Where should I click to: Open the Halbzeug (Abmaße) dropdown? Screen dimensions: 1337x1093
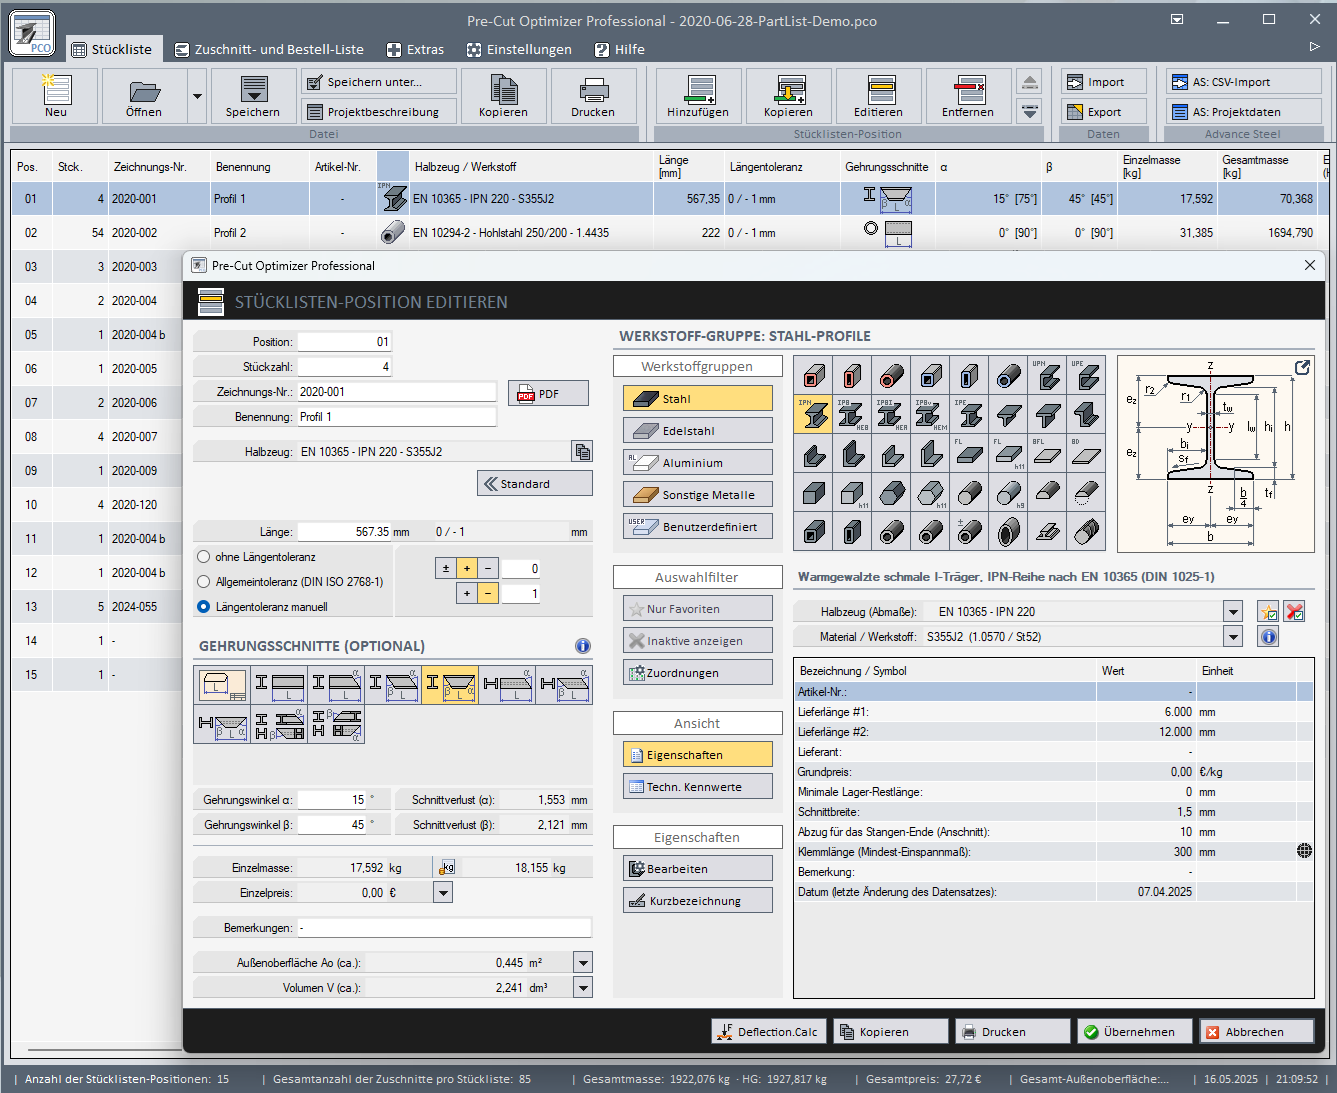click(1233, 612)
